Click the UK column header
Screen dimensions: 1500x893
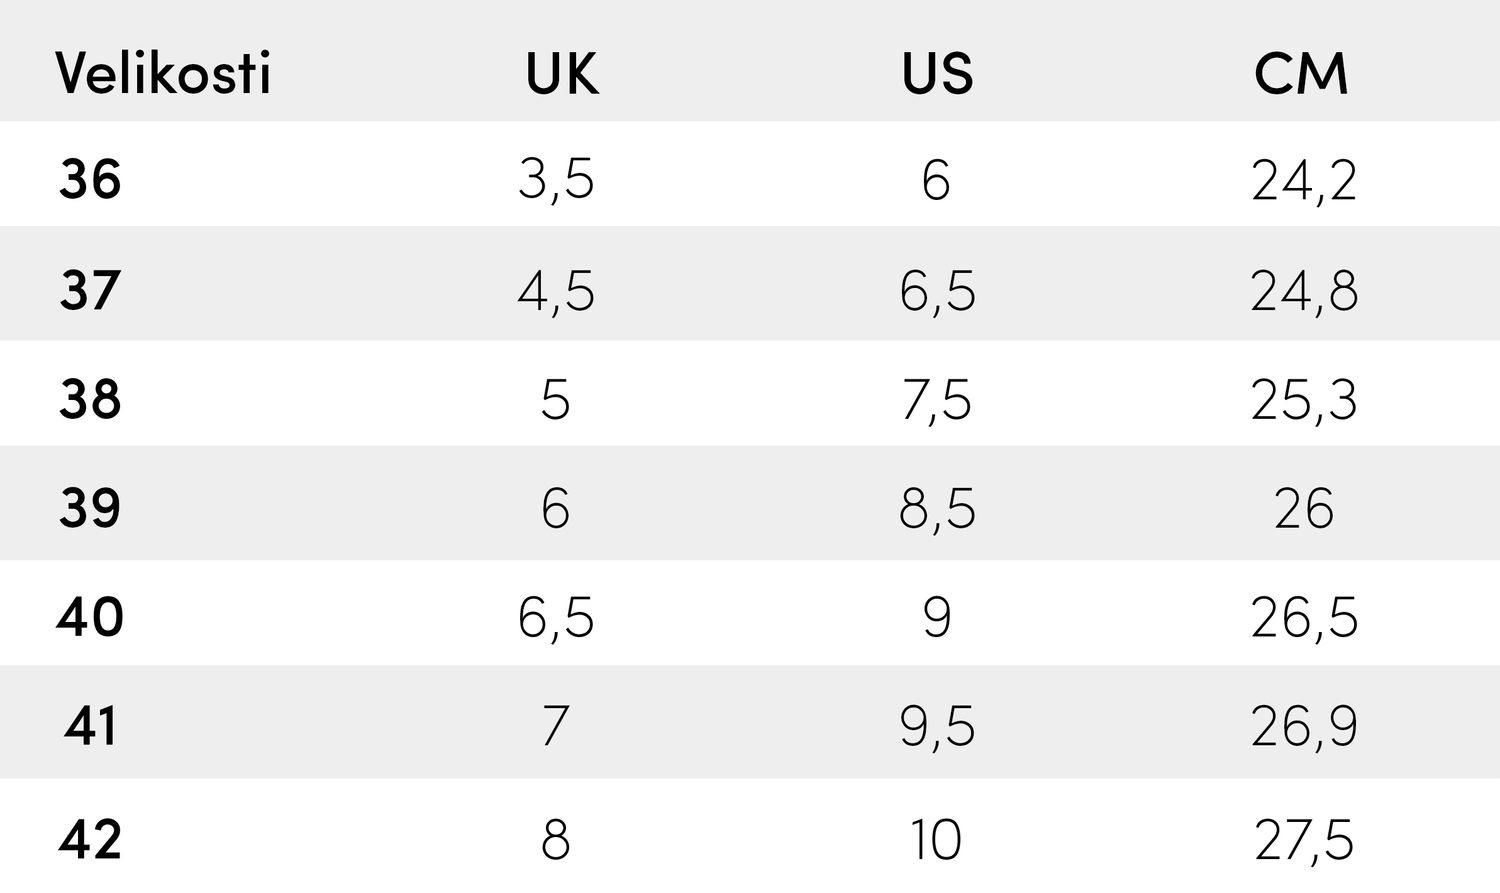pyautogui.click(x=562, y=73)
